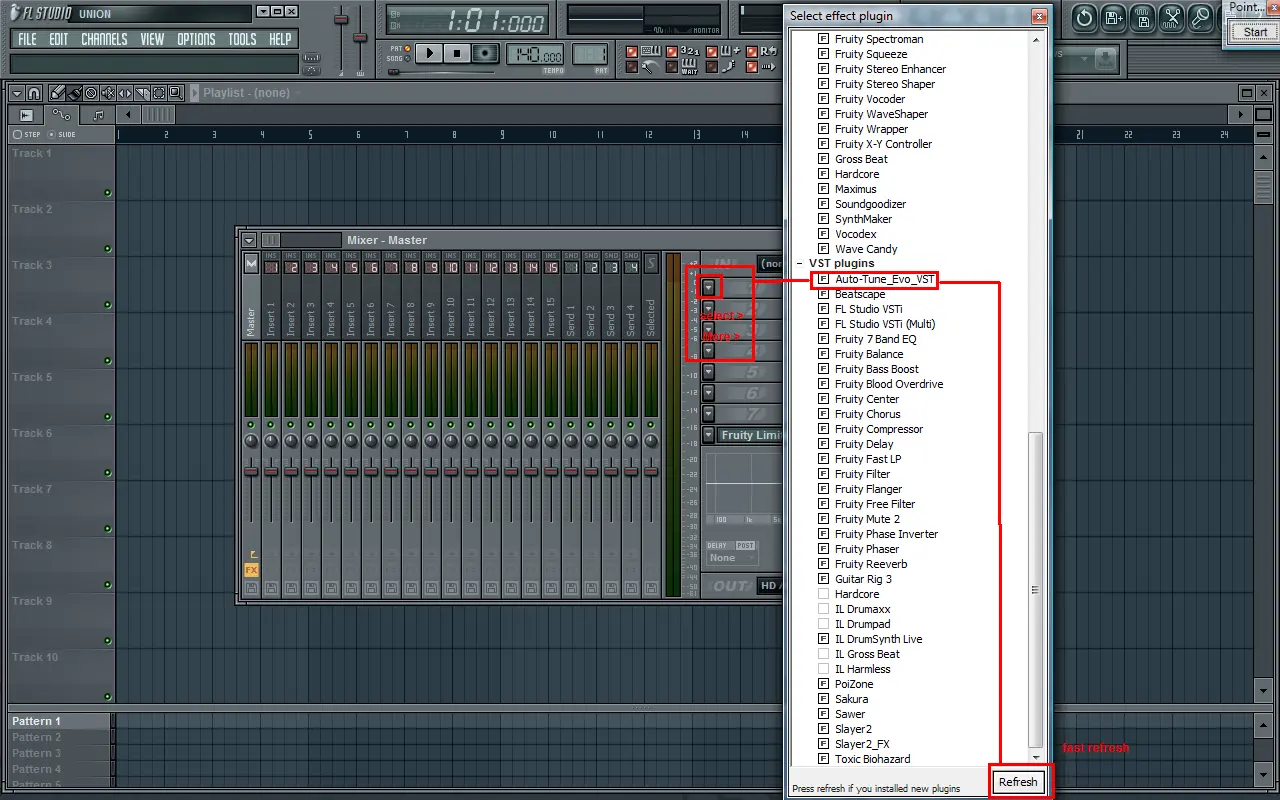The width and height of the screenshot is (1280, 800).
Task: Toggle favorite box for IL Drumaxx
Action: click(x=824, y=609)
